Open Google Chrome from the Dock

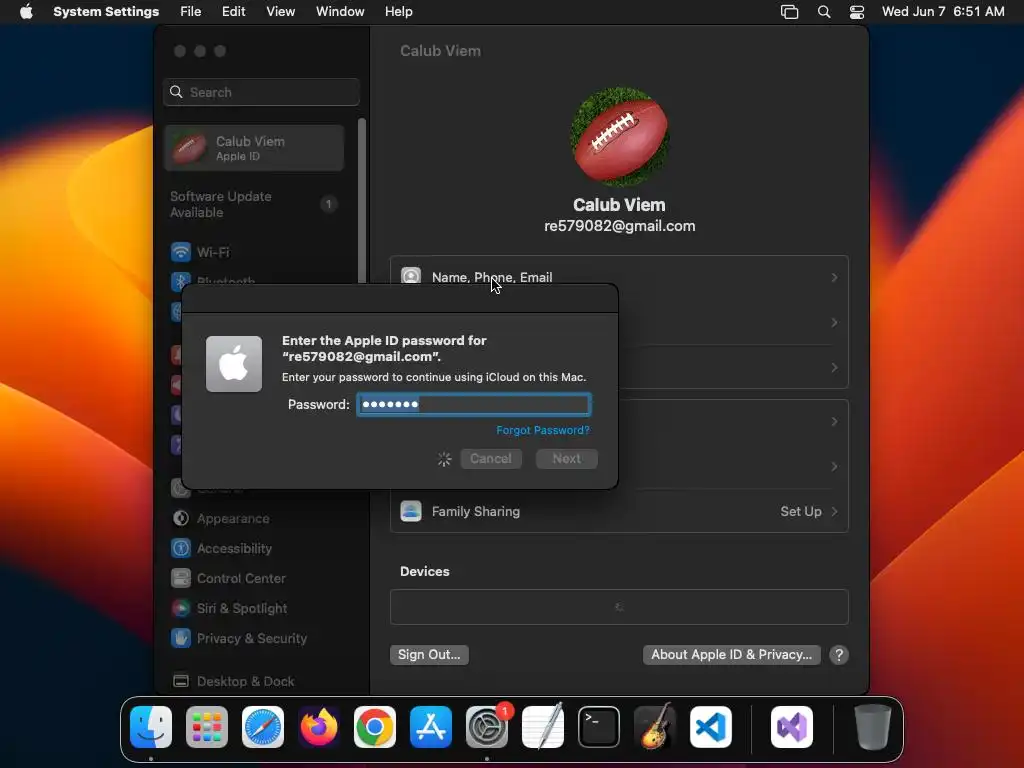pos(375,727)
